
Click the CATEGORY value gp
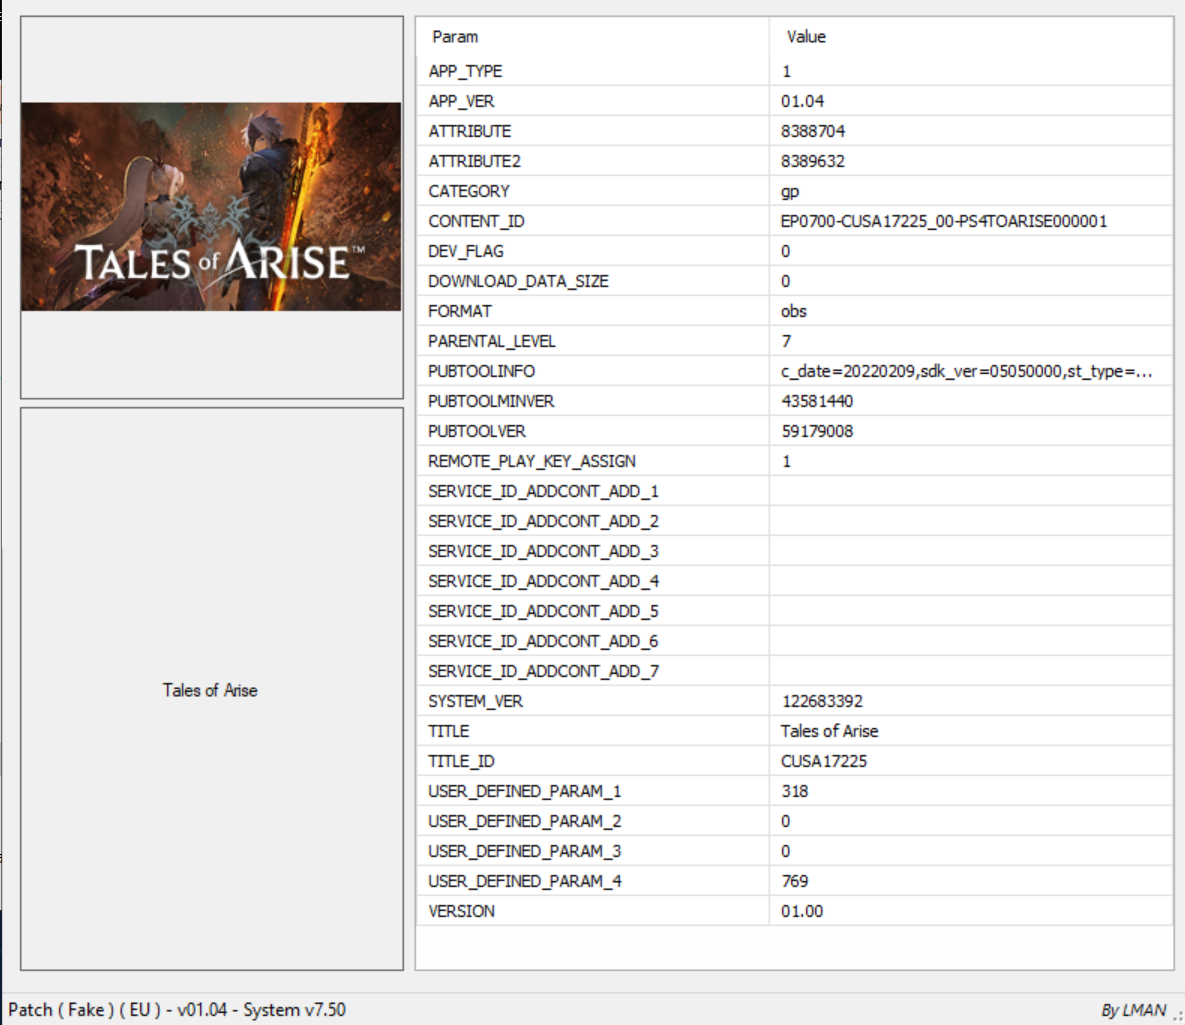click(790, 192)
